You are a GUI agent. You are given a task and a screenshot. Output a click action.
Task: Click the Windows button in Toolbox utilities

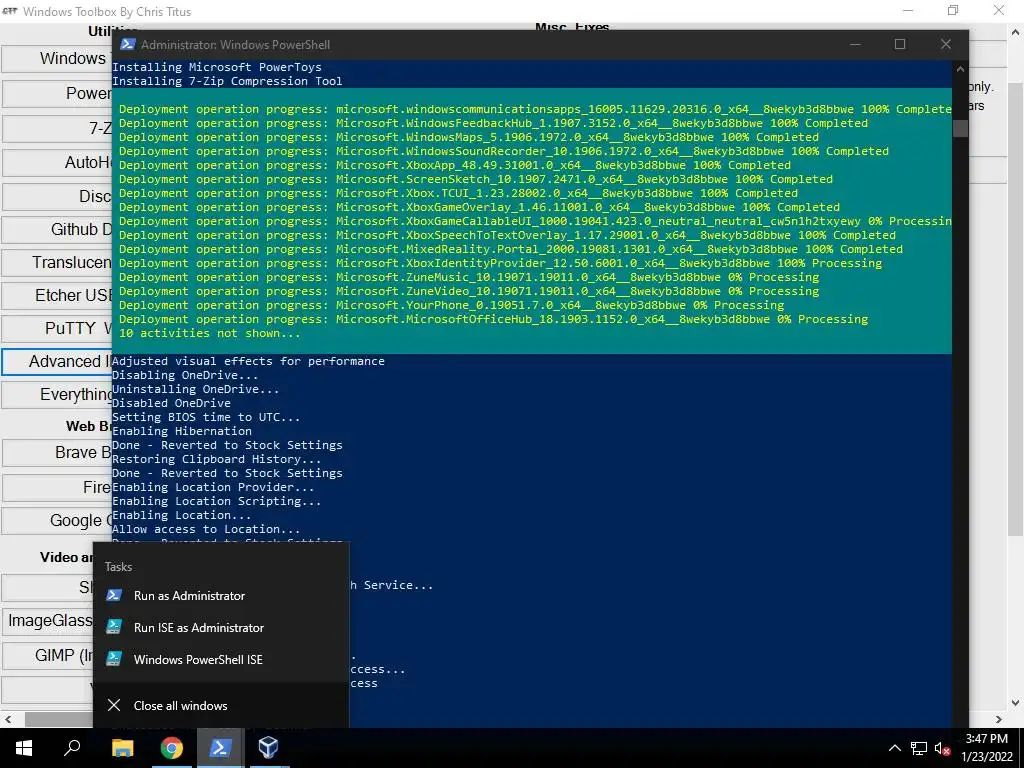tap(57, 59)
